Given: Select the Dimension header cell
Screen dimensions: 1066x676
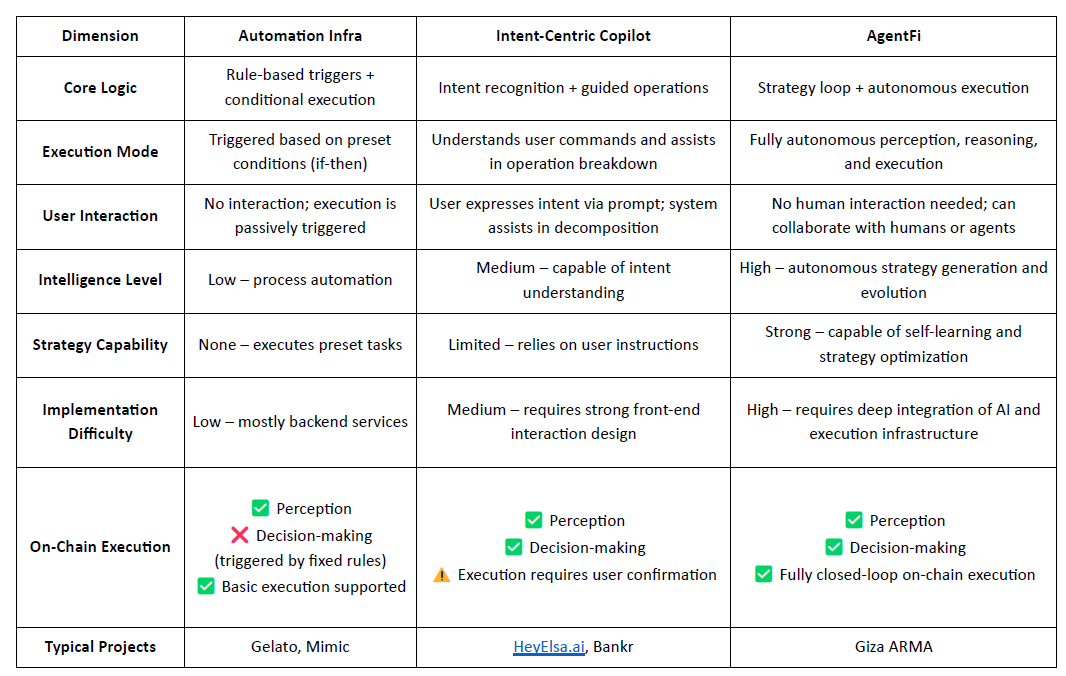Looking at the screenshot, I should coord(100,36).
